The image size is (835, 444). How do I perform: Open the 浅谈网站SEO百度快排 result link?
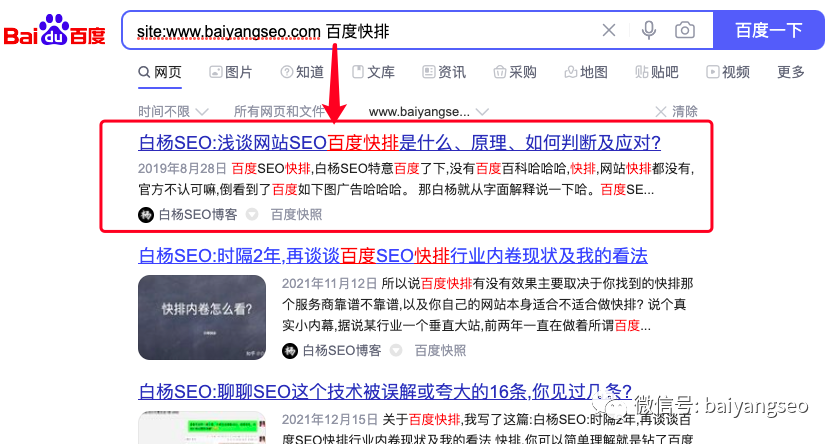click(x=399, y=142)
